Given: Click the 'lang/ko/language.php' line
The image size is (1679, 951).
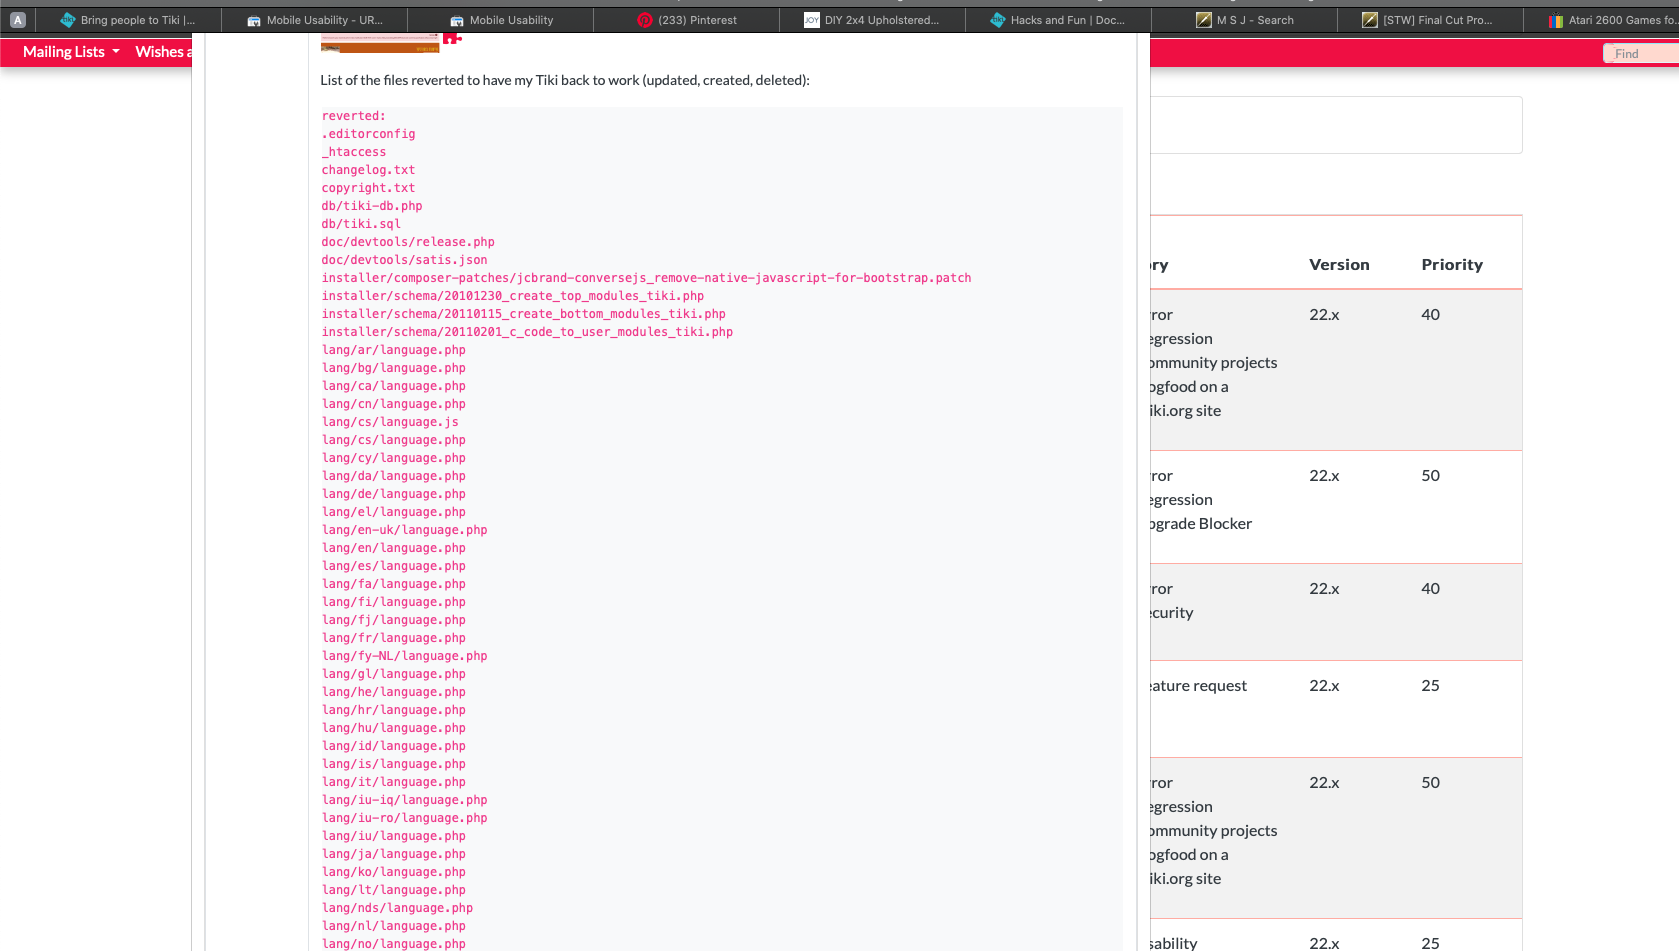Looking at the screenshot, I should point(394,872).
